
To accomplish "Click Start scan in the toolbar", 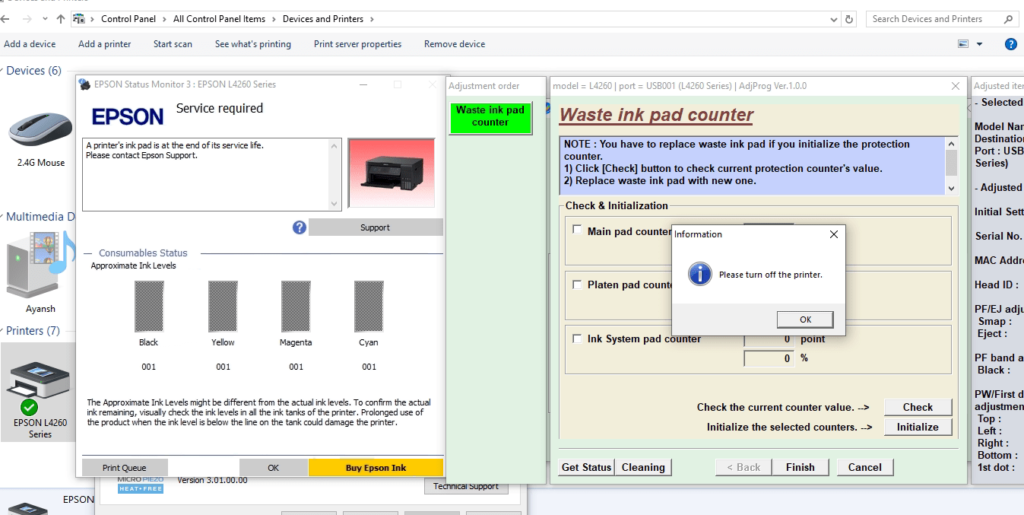I will point(172,44).
